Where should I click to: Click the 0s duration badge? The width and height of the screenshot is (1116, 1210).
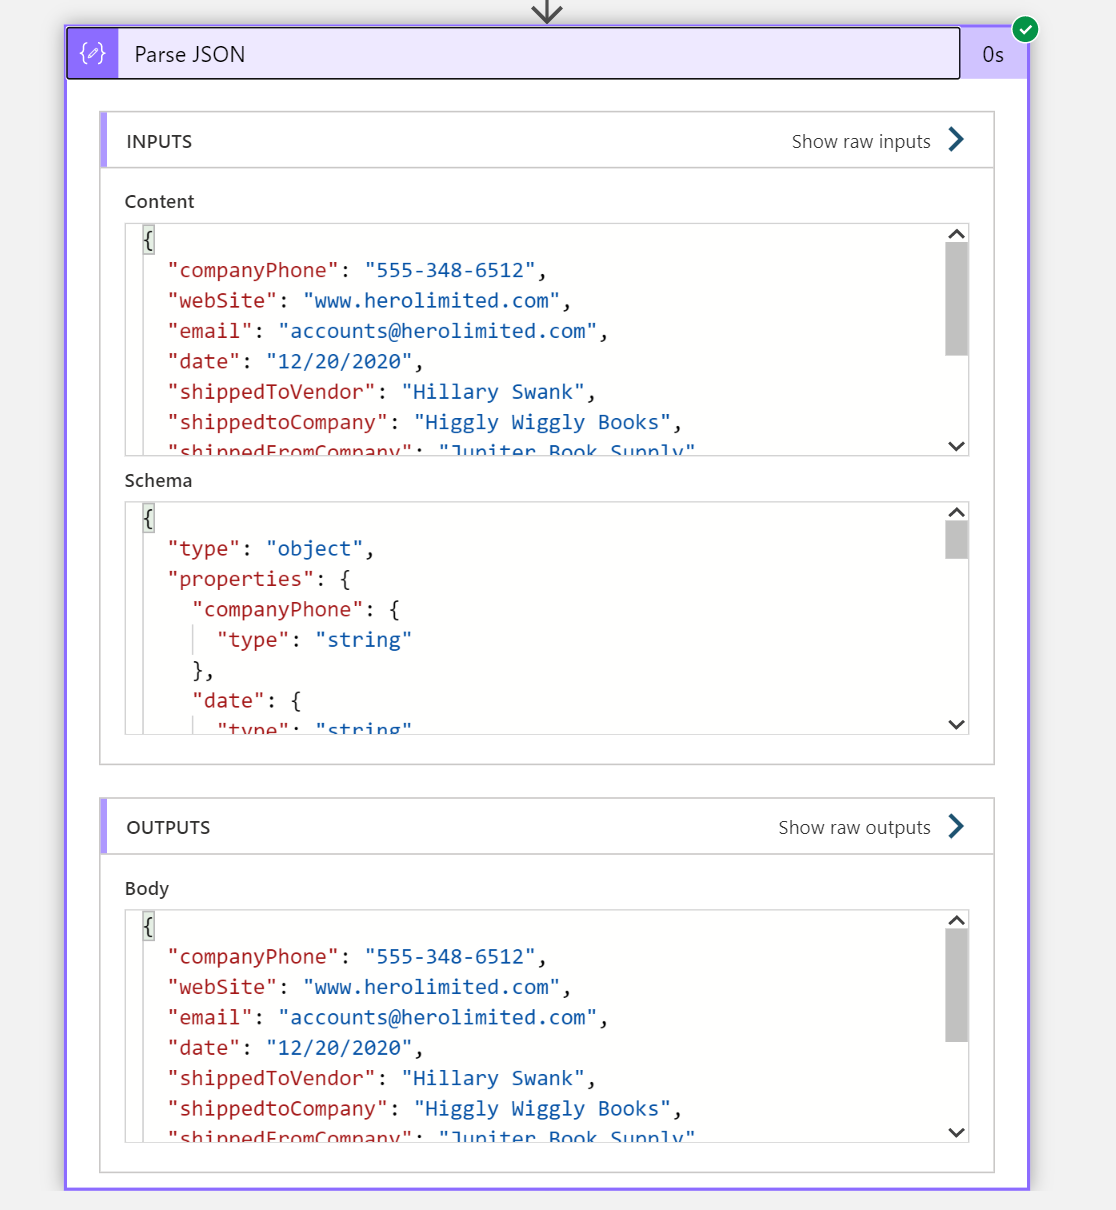(994, 54)
